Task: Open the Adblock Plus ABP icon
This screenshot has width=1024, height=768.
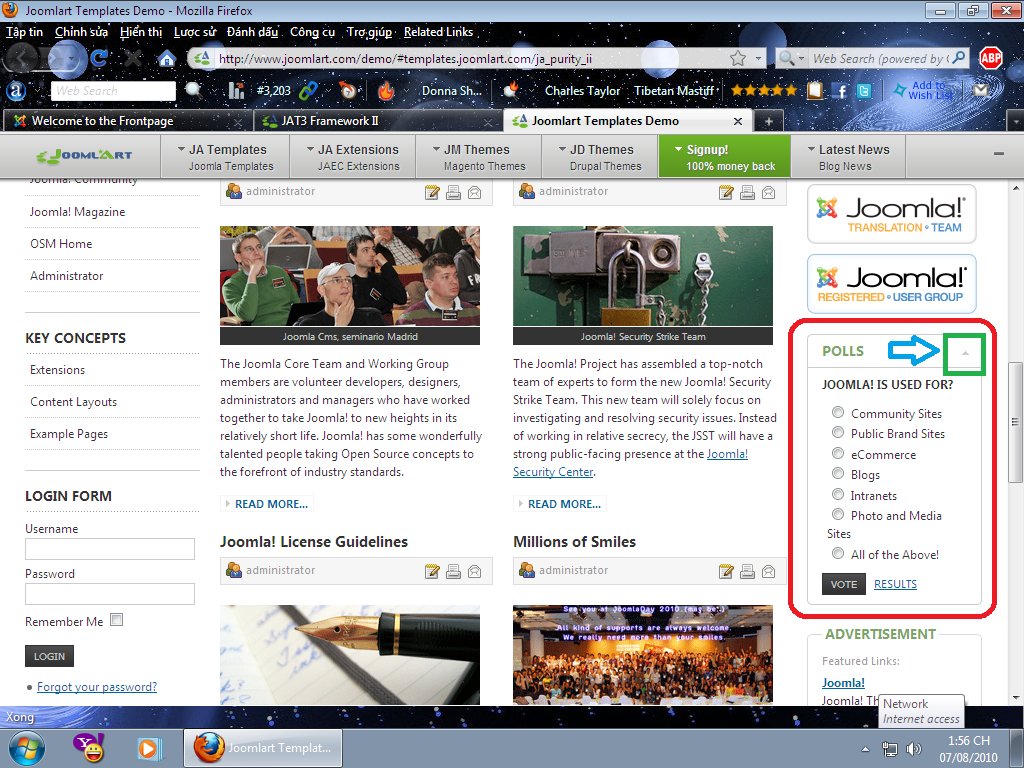Action: coord(991,58)
